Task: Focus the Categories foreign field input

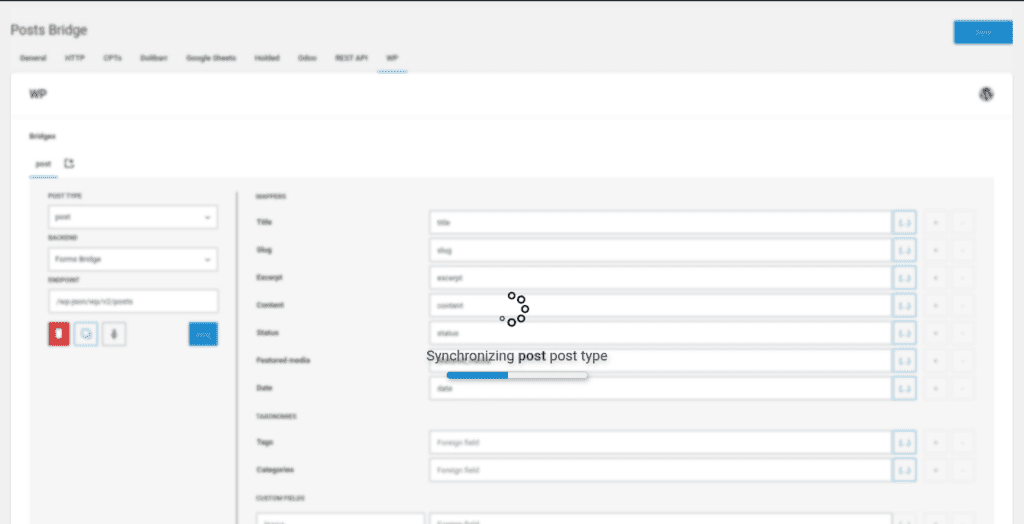Action: (x=660, y=470)
